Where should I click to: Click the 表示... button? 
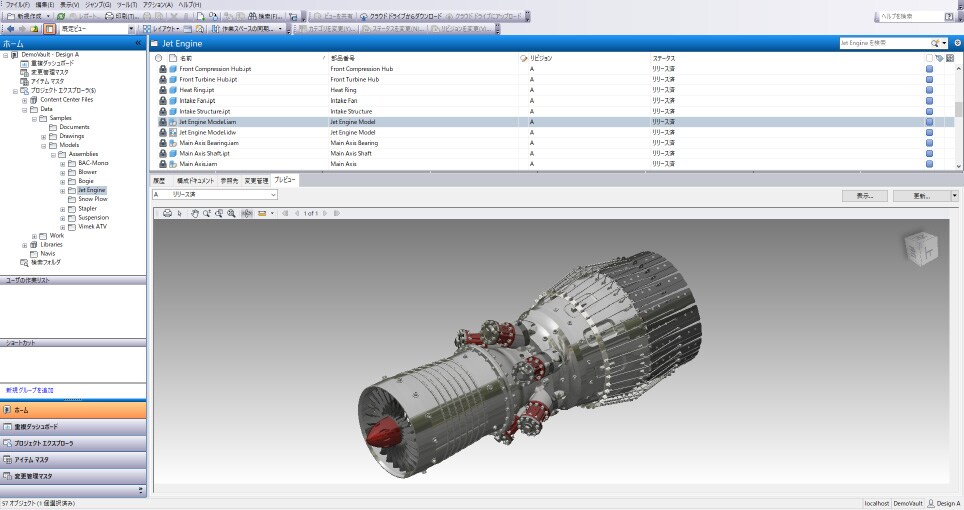click(x=865, y=196)
